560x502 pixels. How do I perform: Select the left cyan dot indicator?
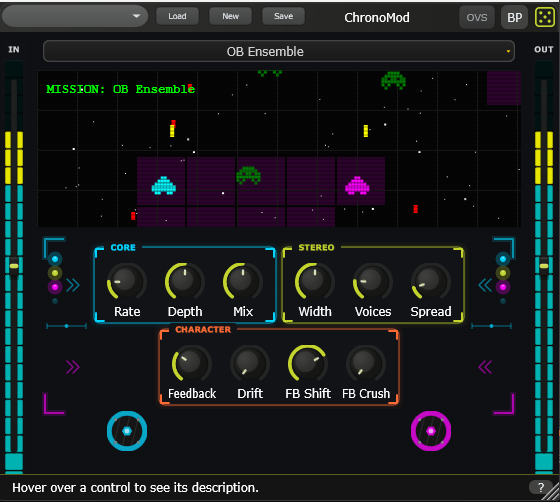click(55, 259)
